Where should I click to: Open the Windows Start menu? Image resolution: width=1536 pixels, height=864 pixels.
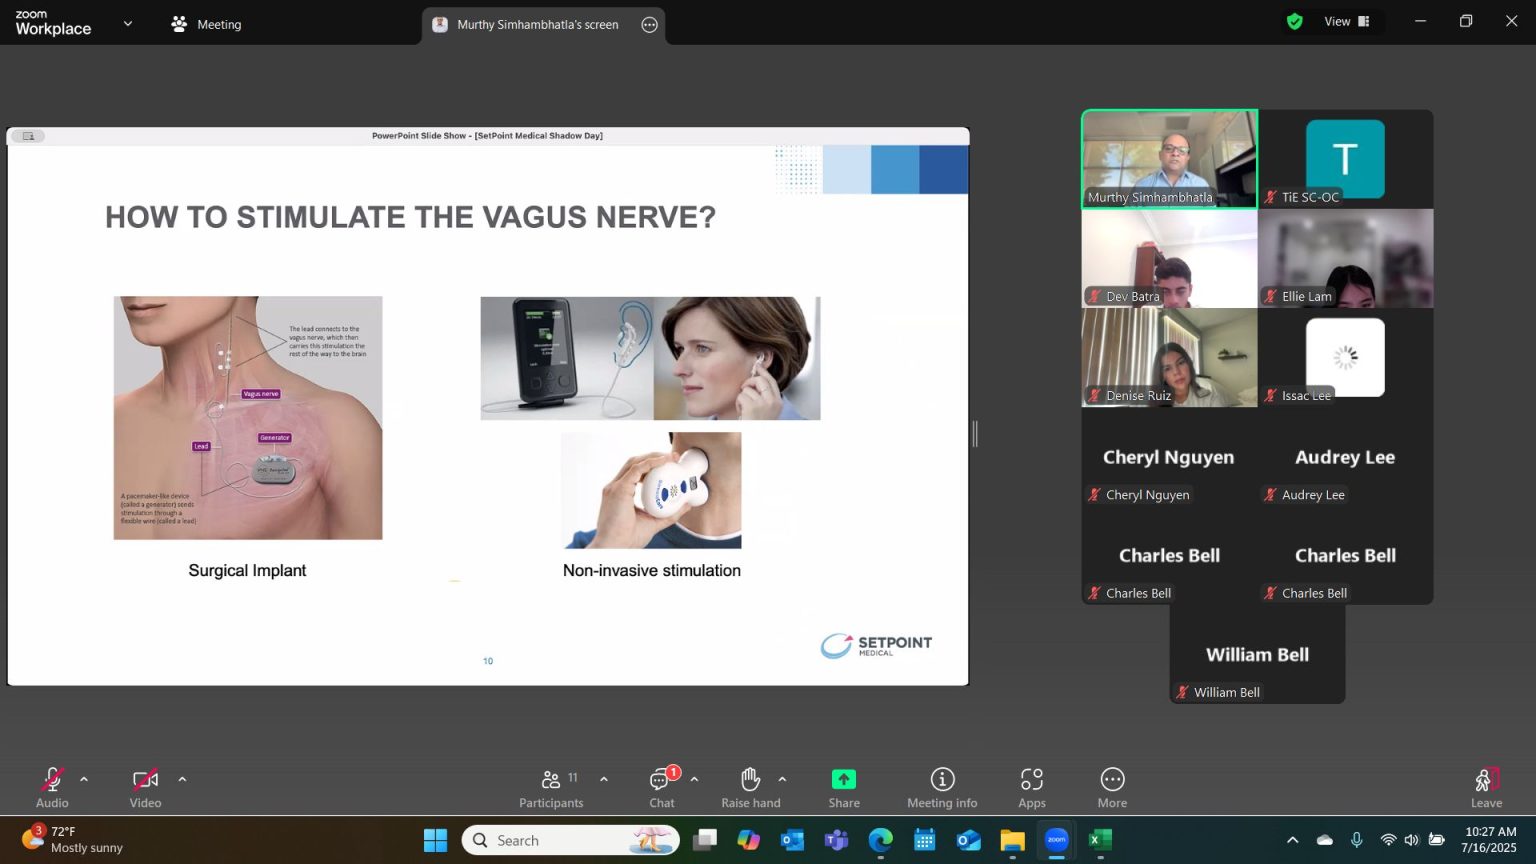coord(435,840)
